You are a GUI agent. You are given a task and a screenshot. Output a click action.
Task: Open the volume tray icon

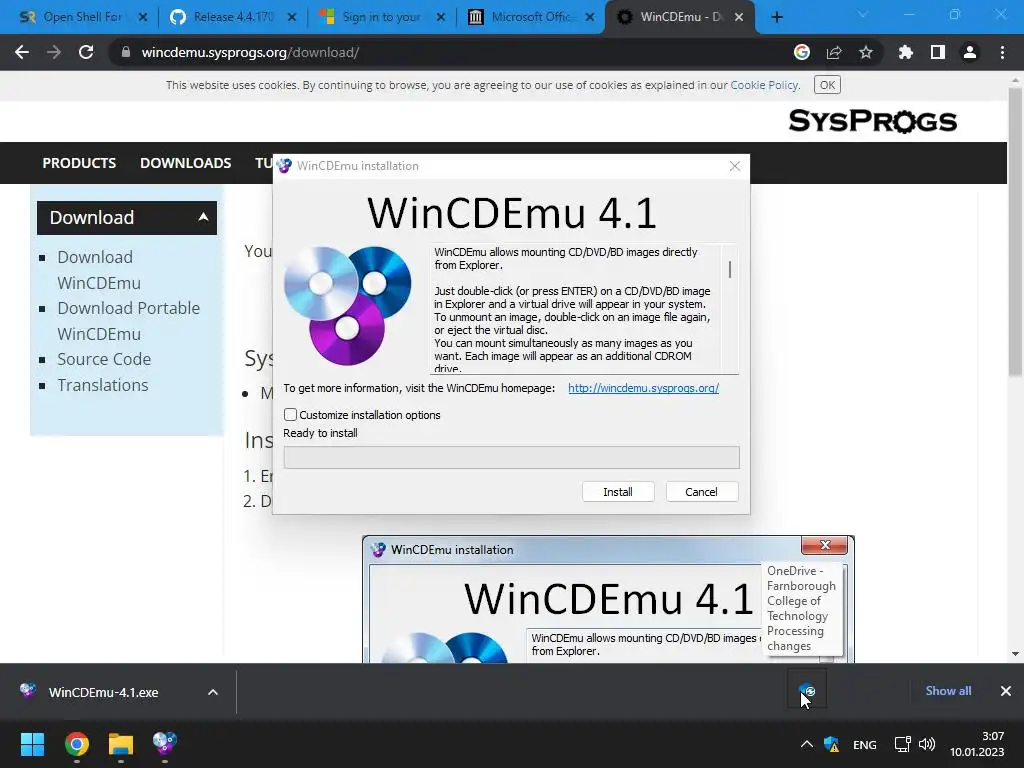(927, 744)
